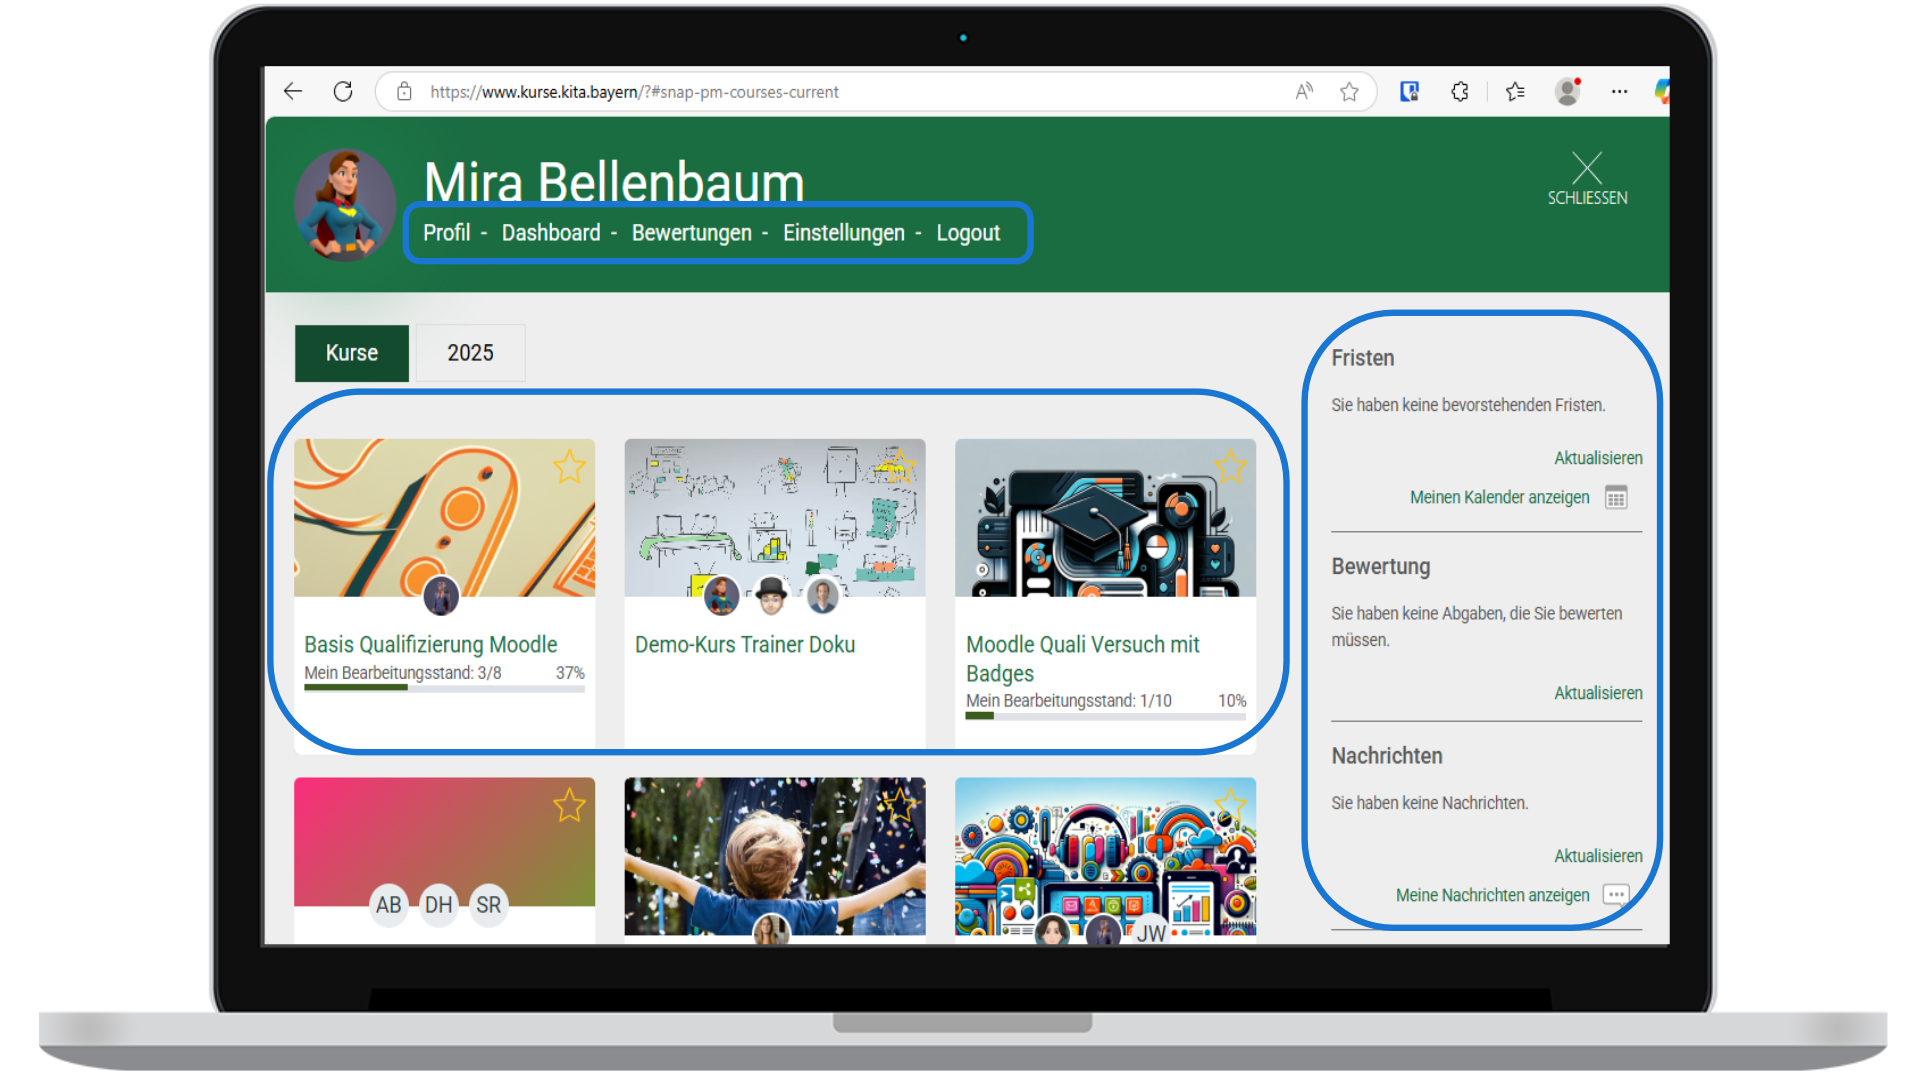Open the browser extensions puzzle icon
Viewport: 1920px width, 1080px height.
(1460, 92)
